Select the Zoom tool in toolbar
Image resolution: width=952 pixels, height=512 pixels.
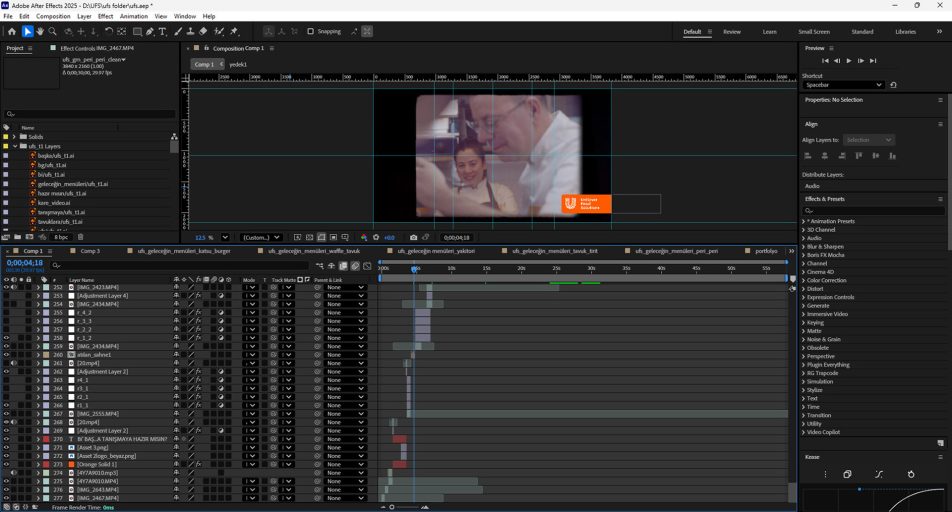click(x=53, y=32)
